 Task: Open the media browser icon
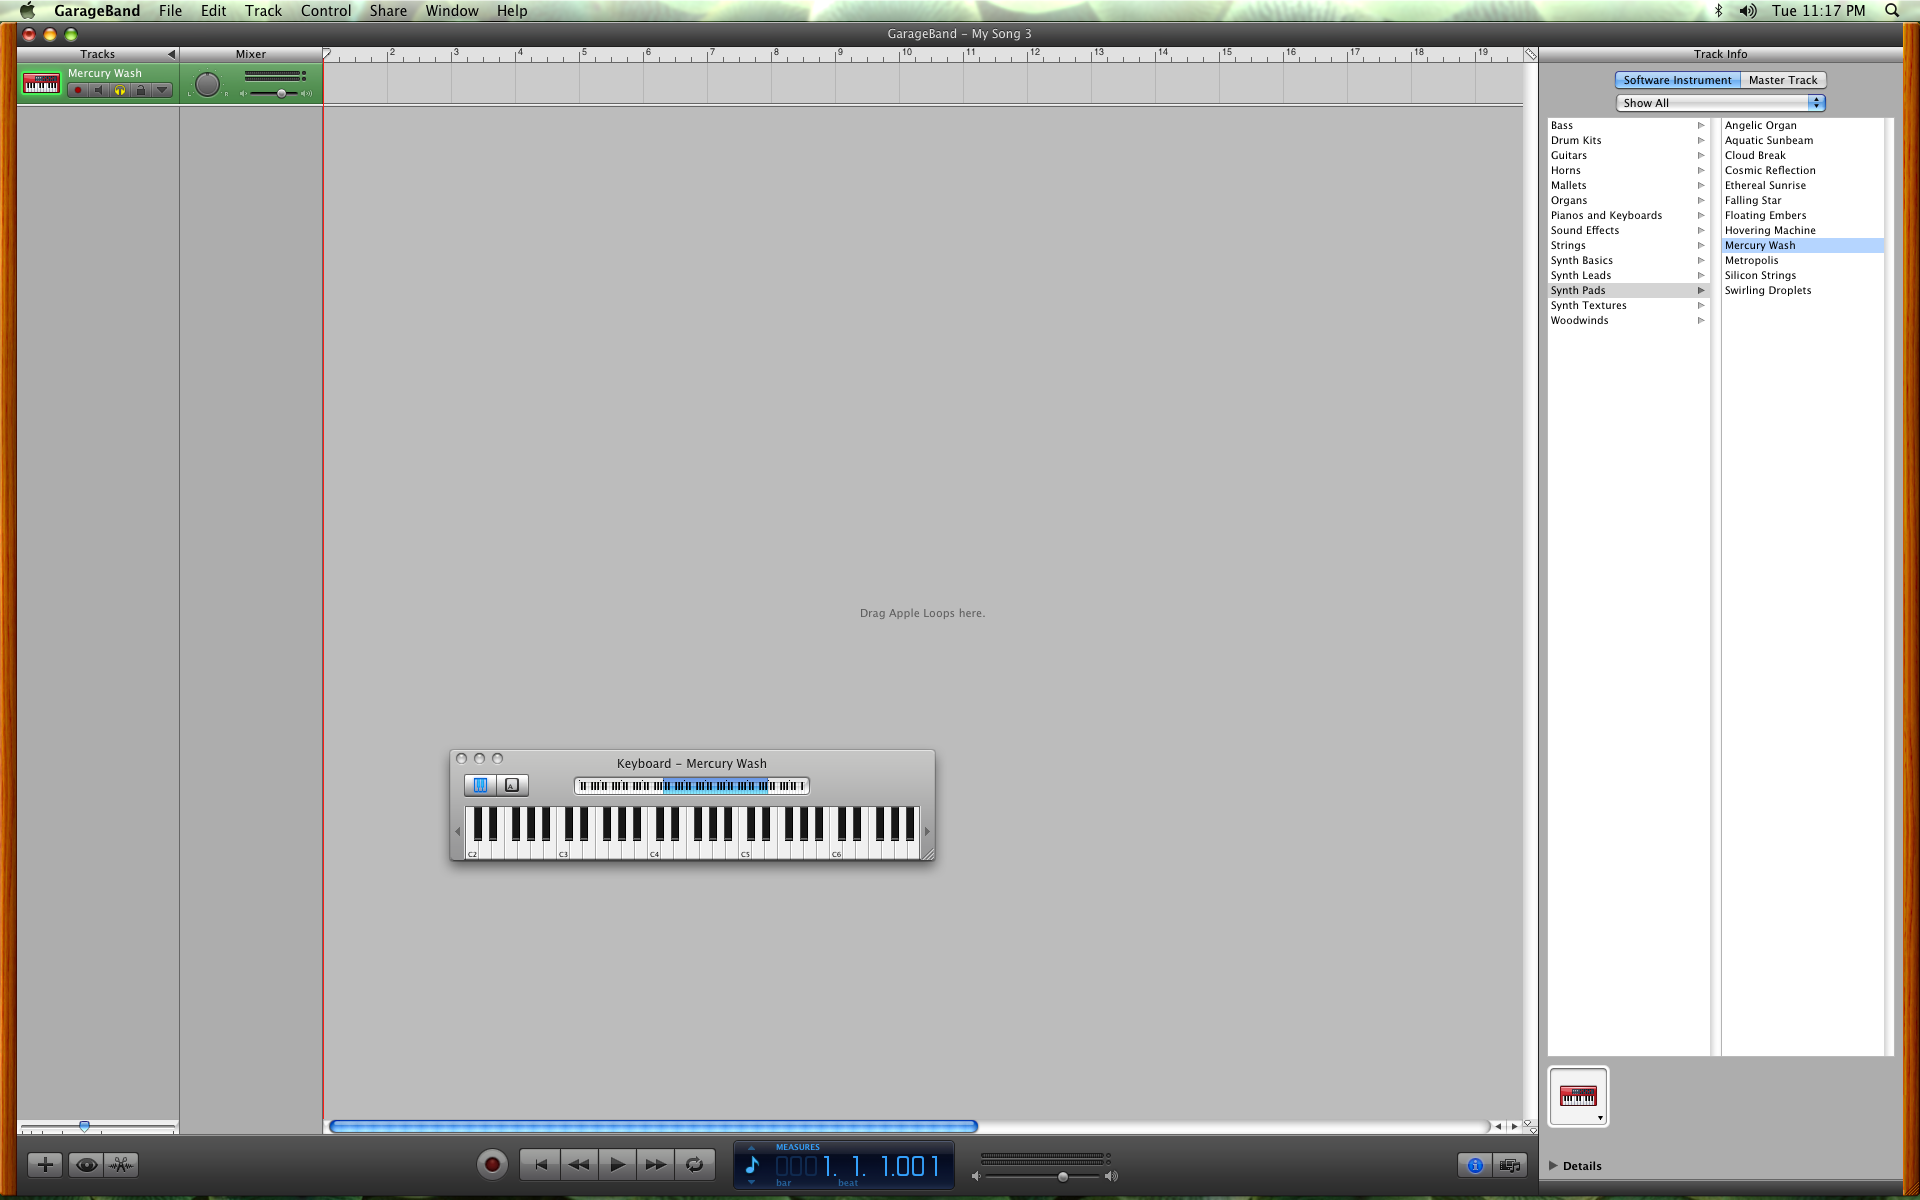tap(1510, 1165)
